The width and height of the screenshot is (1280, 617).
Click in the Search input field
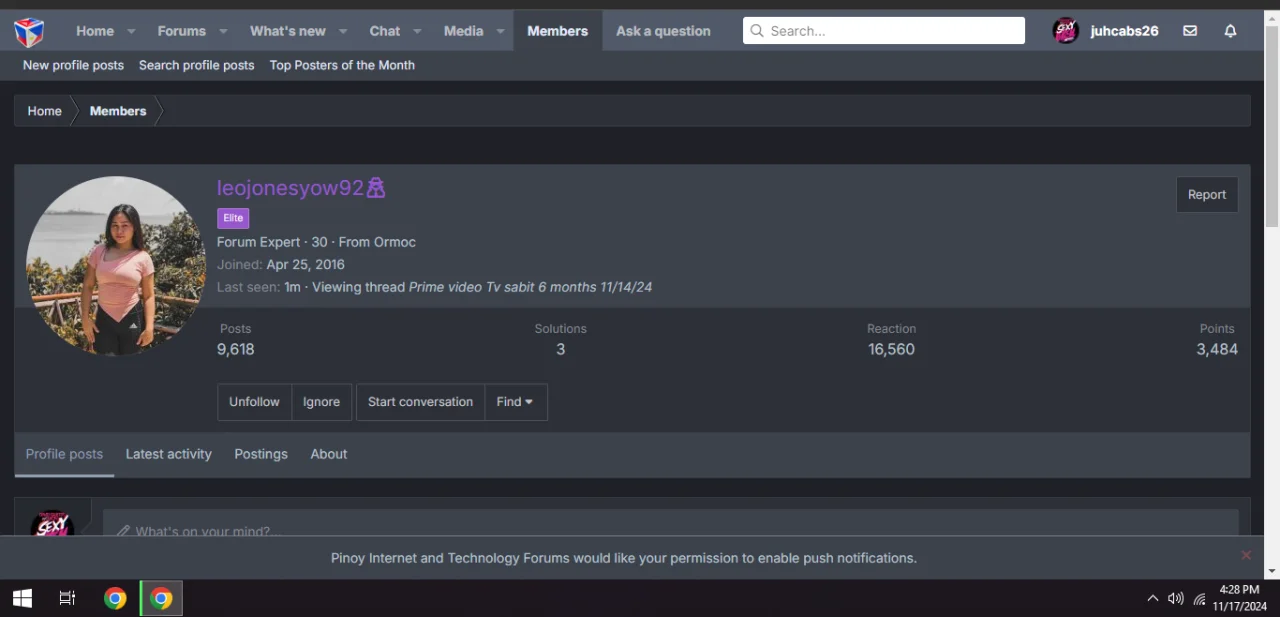(x=884, y=31)
